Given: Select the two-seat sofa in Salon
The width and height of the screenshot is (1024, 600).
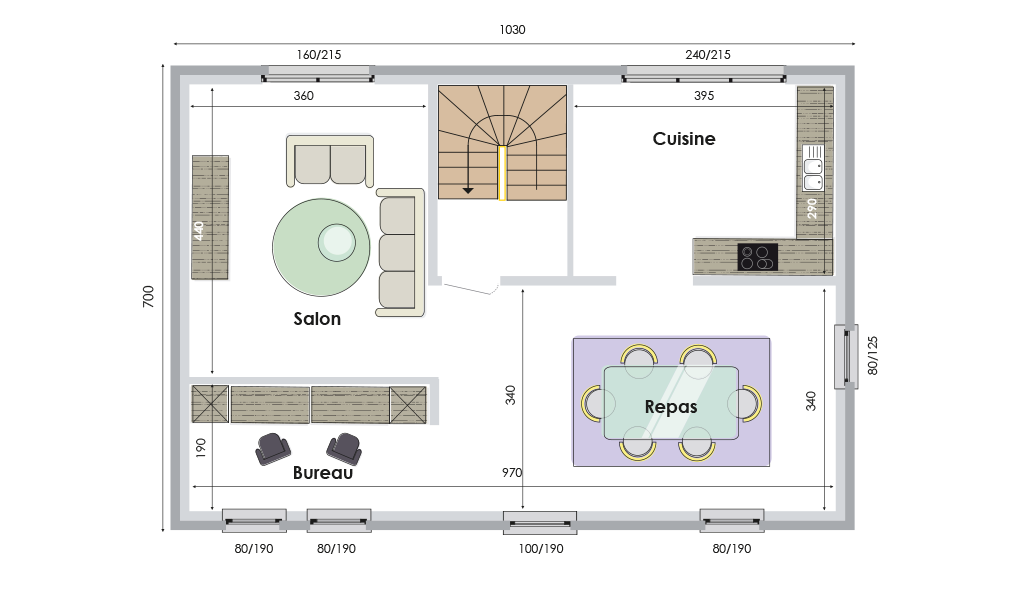Looking at the screenshot, I should (329, 161).
